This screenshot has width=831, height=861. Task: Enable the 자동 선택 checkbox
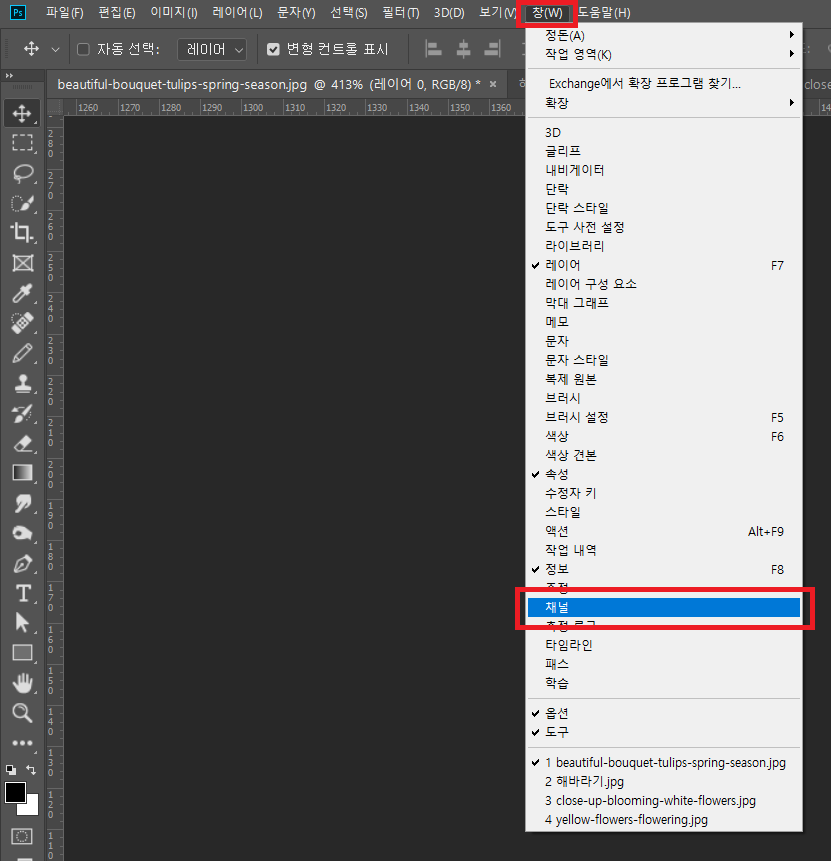(83, 49)
